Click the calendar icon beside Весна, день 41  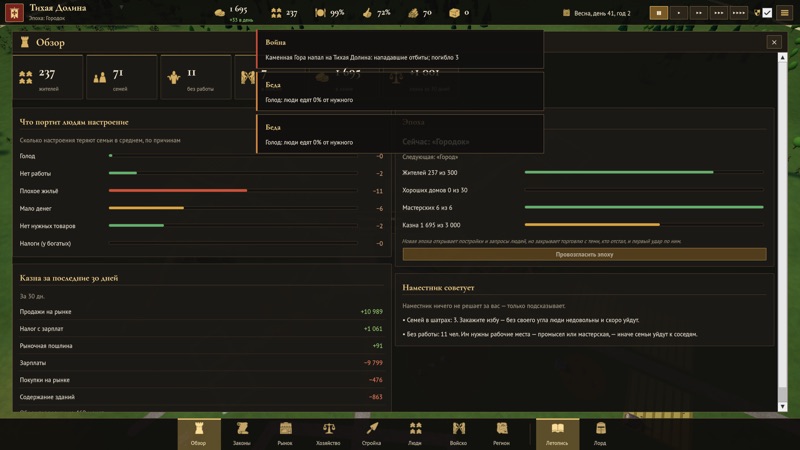tap(566, 13)
